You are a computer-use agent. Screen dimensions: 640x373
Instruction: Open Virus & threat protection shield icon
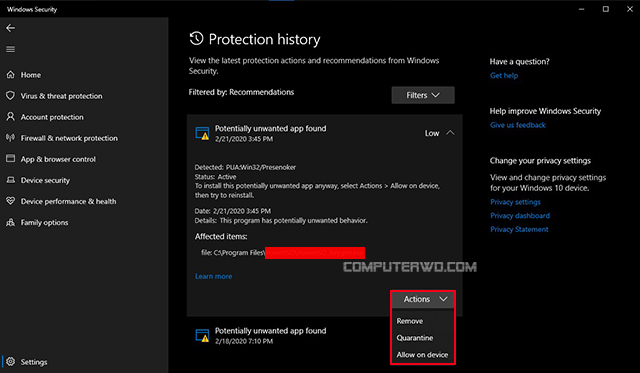pyautogui.click(x=10, y=95)
